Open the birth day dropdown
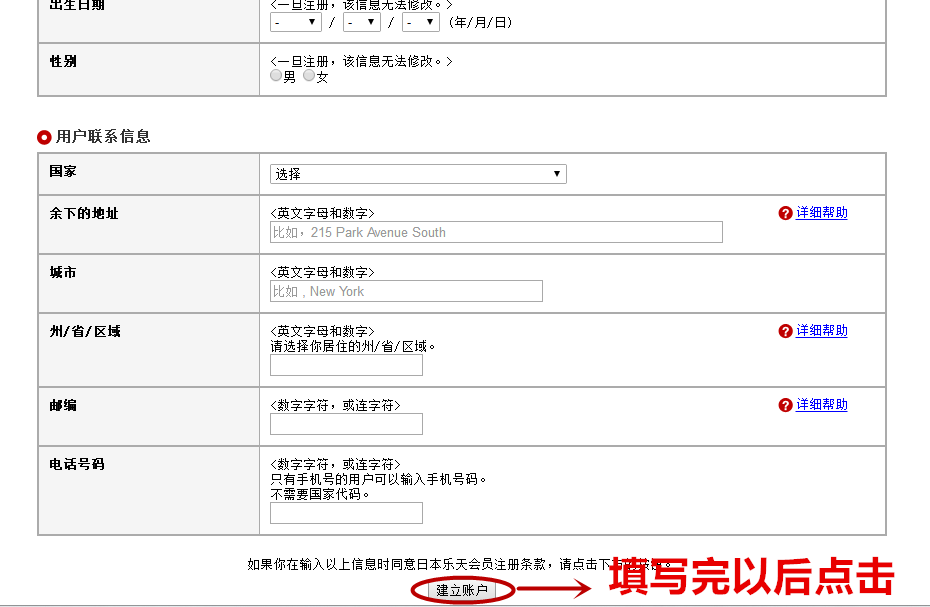Viewport: 930px width, 607px height. 421,23
